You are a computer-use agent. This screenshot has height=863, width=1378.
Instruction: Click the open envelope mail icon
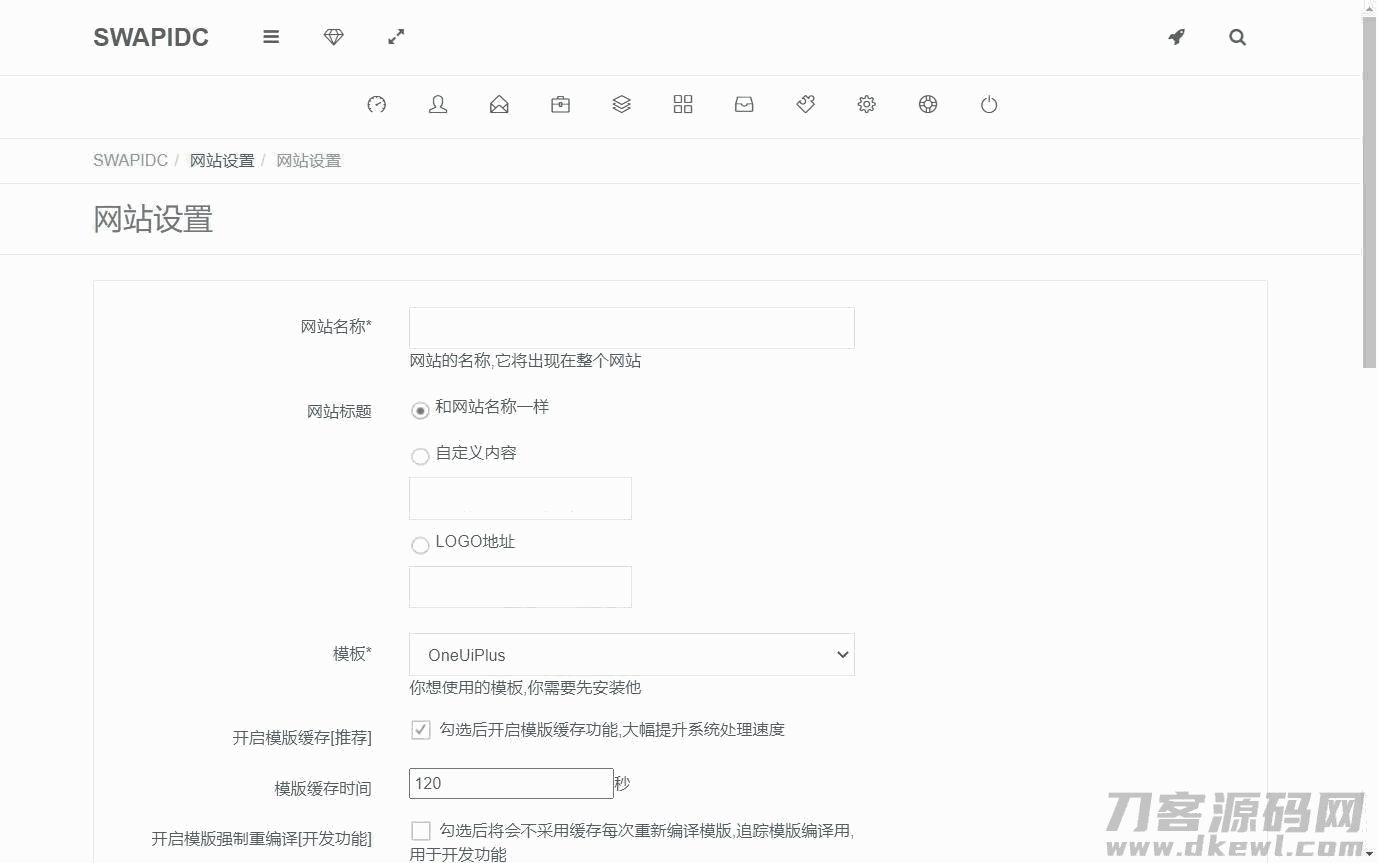[x=499, y=104]
